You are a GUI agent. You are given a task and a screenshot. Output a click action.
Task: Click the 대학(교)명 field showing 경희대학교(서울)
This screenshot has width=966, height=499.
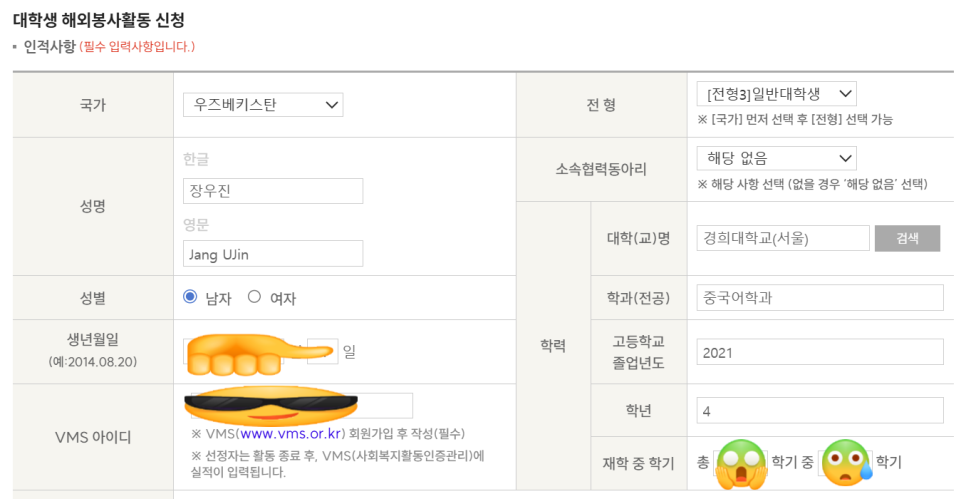783,238
